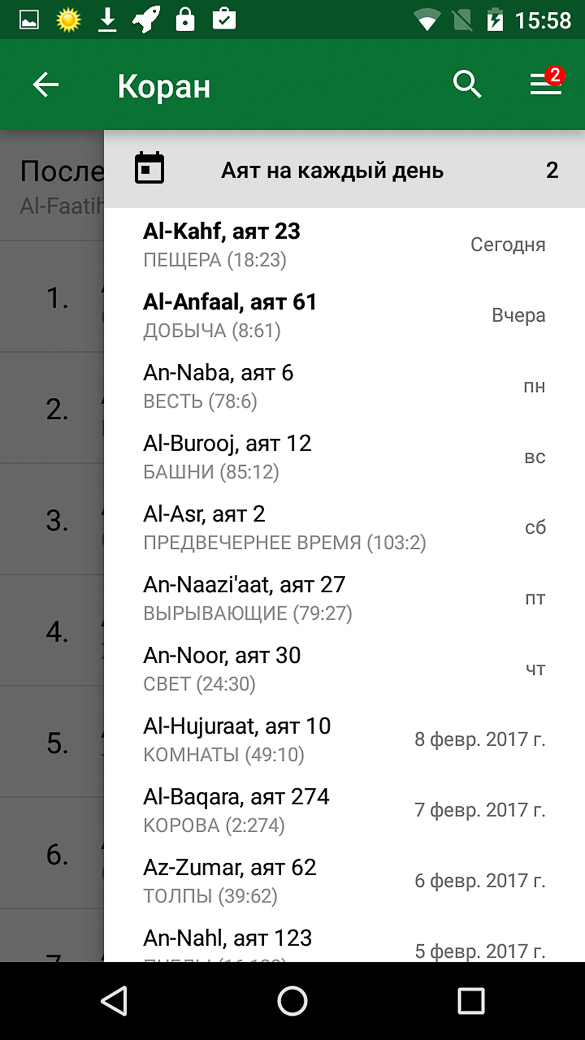The width and height of the screenshot is (585, 1040).
Task: Tap the Android back navigation button
Action: tap(114, 1000)
